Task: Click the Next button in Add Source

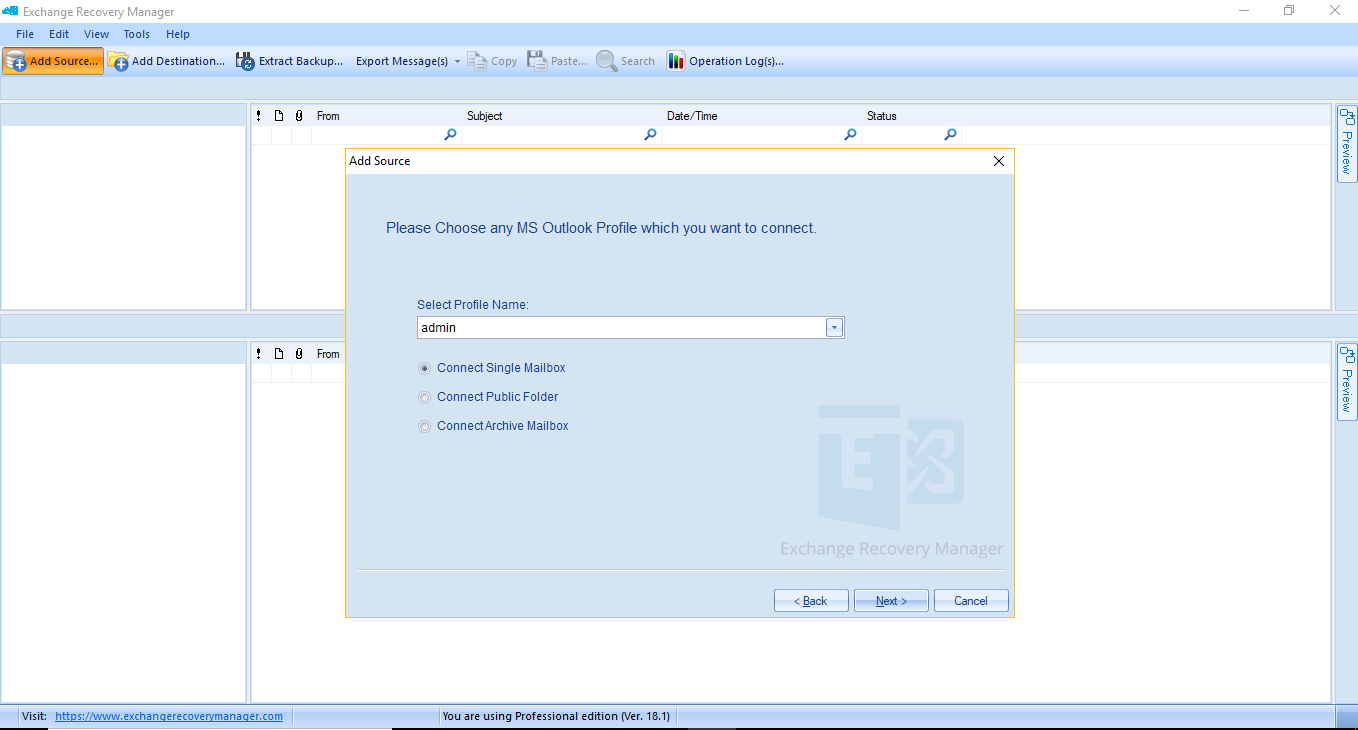Action: coord(891,601)
